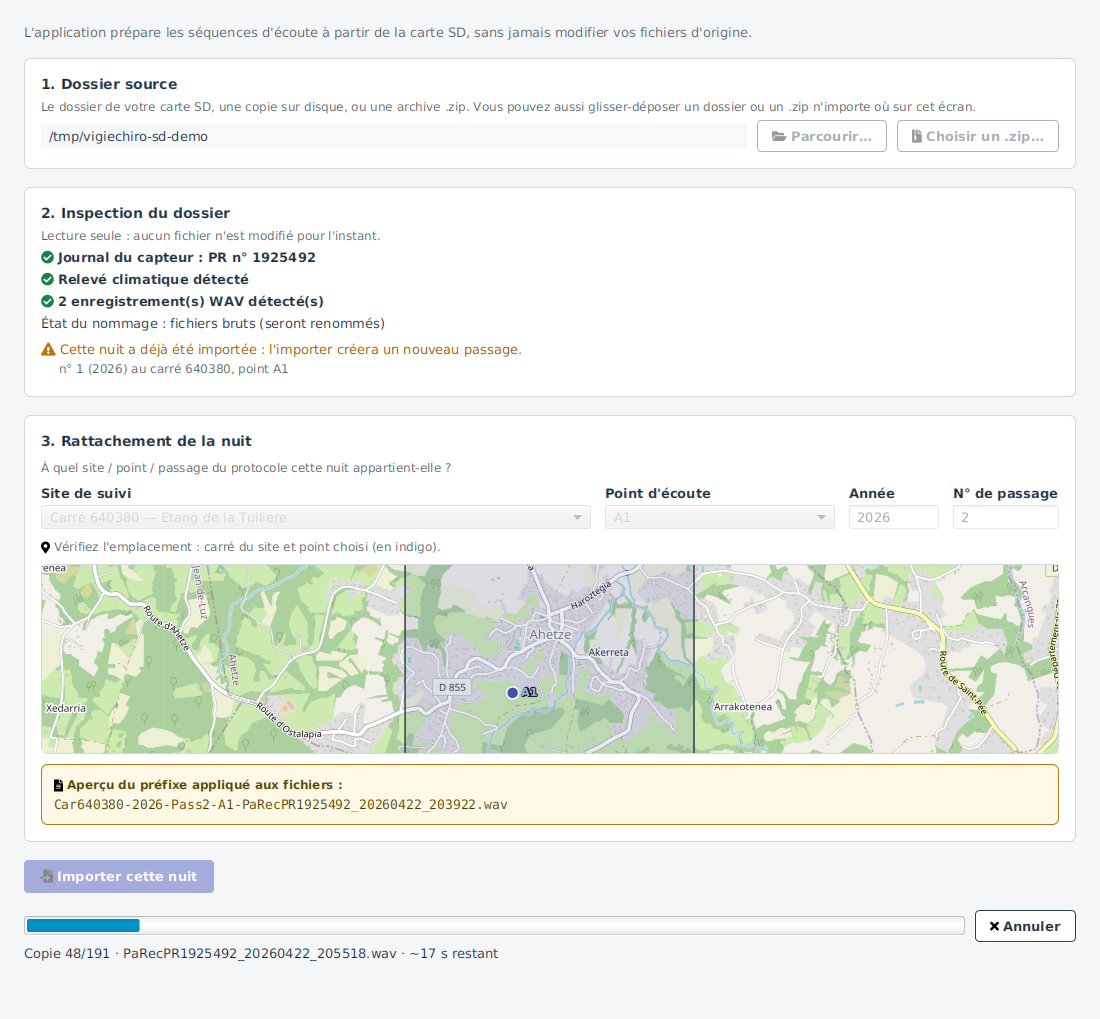Click the source folder path field
Screen dimensions: 1100x1019
pos(394,136)
